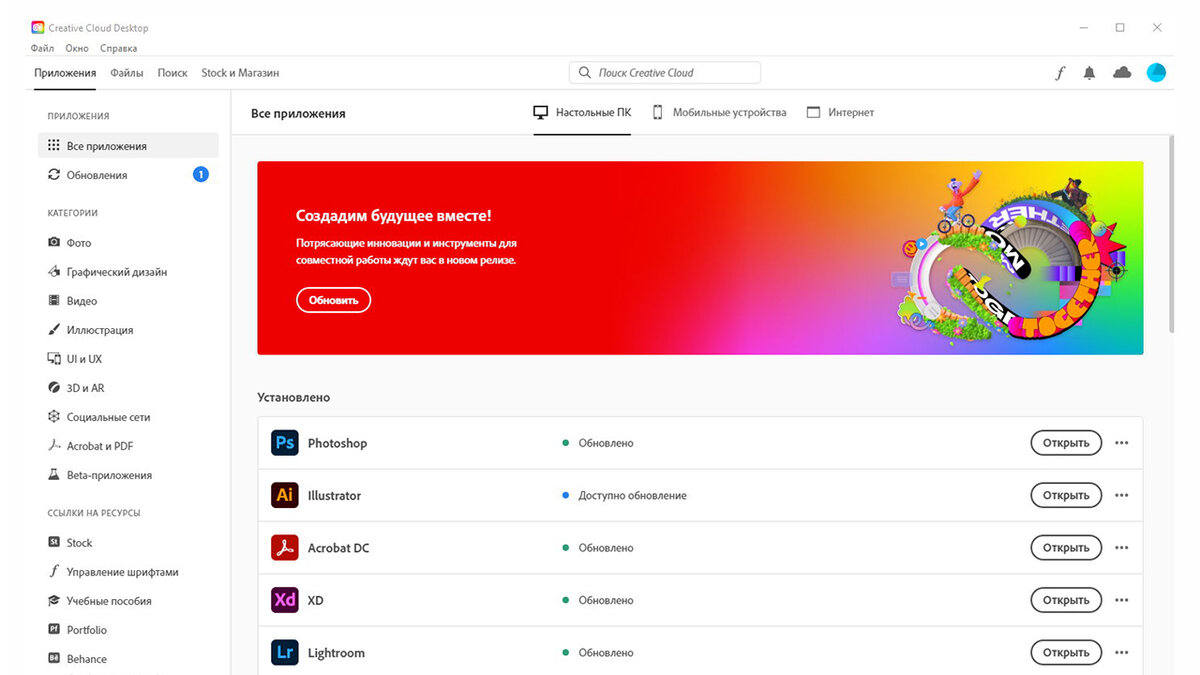Image resolution: width=1200 pixels, height=675 pixels.
Task: Click Открыть for Lightroom
Action: point(1066,653)
